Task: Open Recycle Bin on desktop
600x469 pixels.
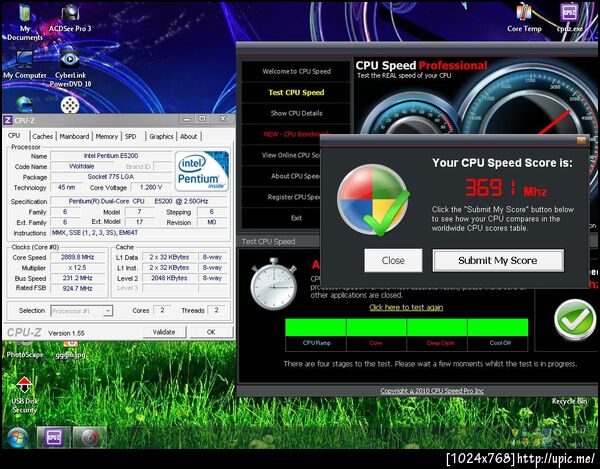Action: [569, 401]
